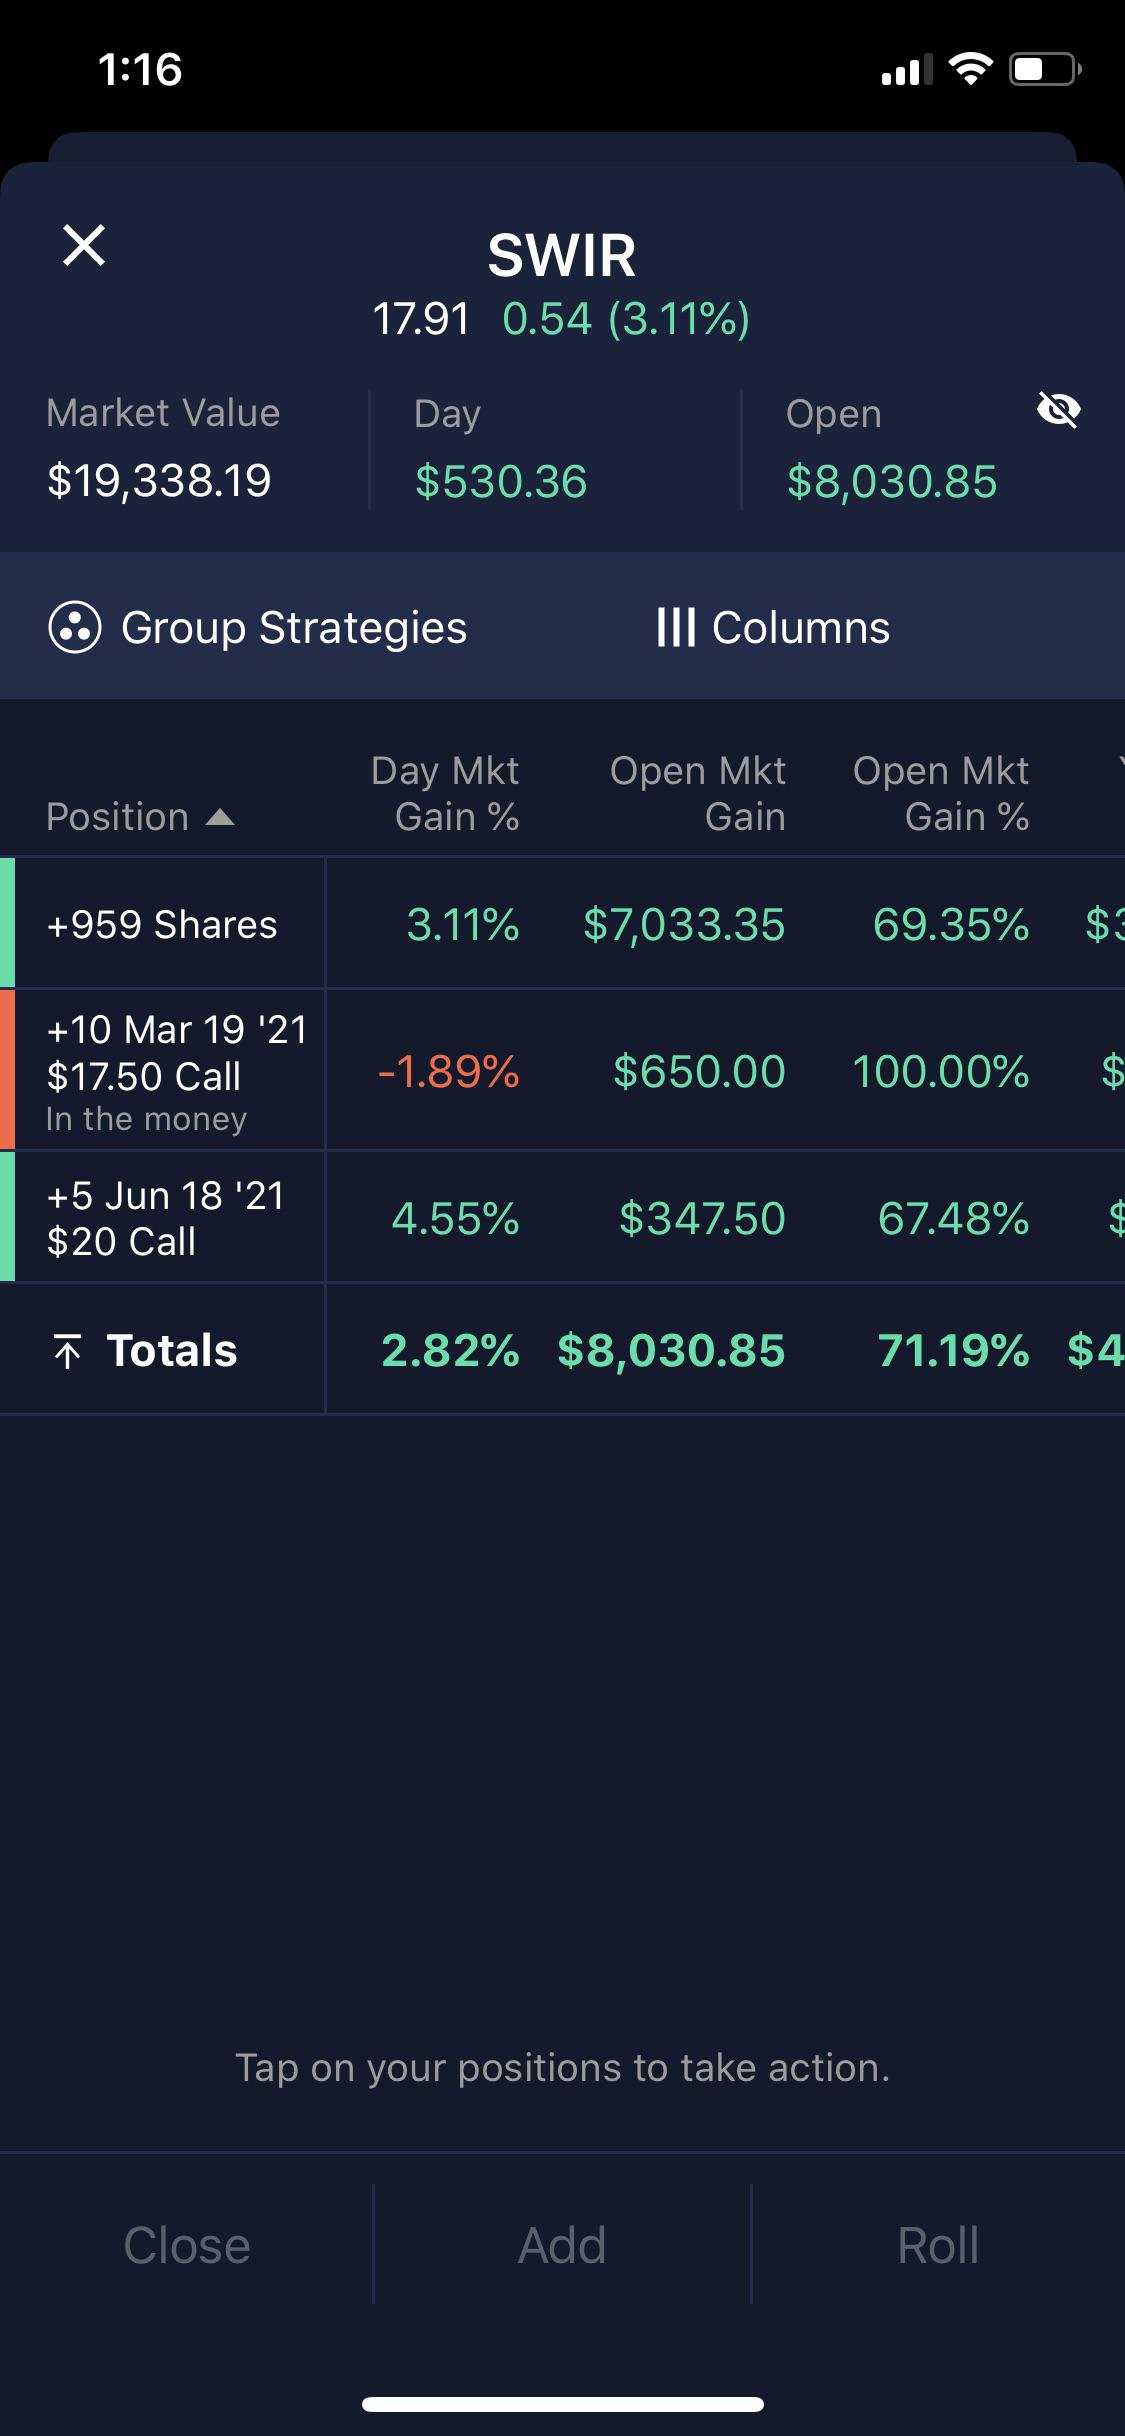Tap the Open gain $8,030.85 summary
Screen dimensions: 1125x2436
(x=892, y=482)
